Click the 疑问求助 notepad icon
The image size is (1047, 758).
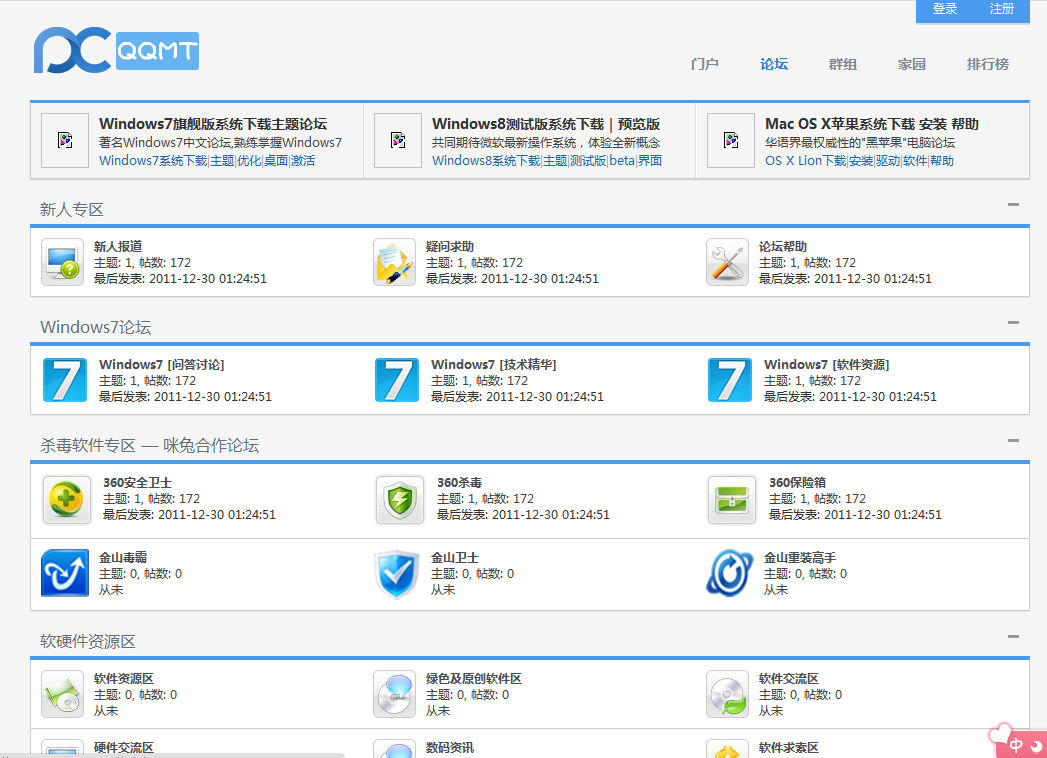pos(394,262)
